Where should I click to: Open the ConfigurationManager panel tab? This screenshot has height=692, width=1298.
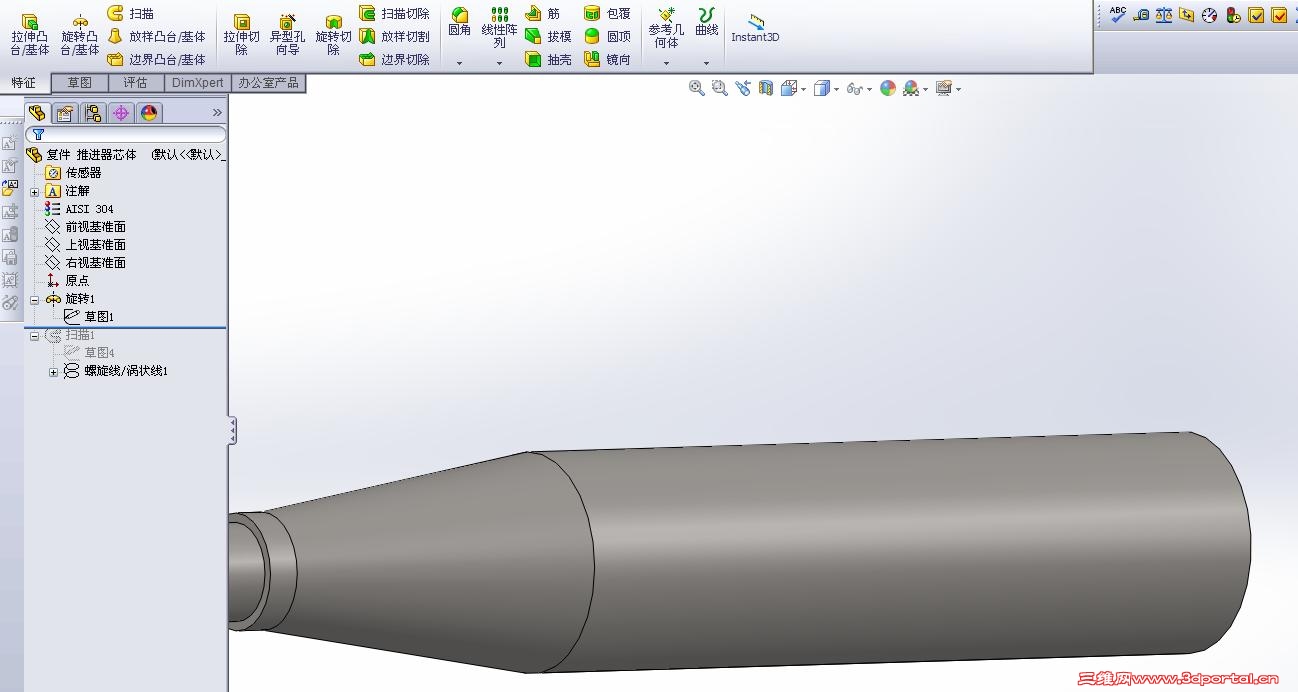[93, 112]
